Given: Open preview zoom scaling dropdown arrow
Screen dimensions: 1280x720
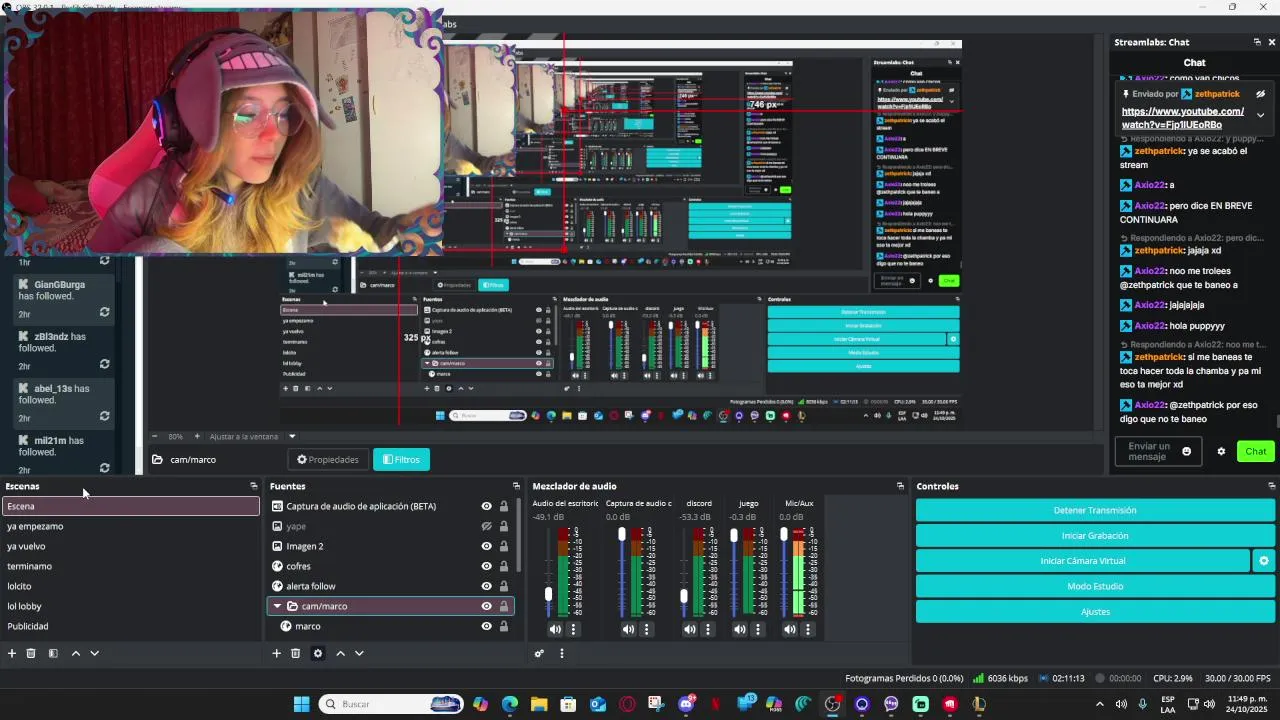Looking at the screenshot, I should click(x=292, y=436).
